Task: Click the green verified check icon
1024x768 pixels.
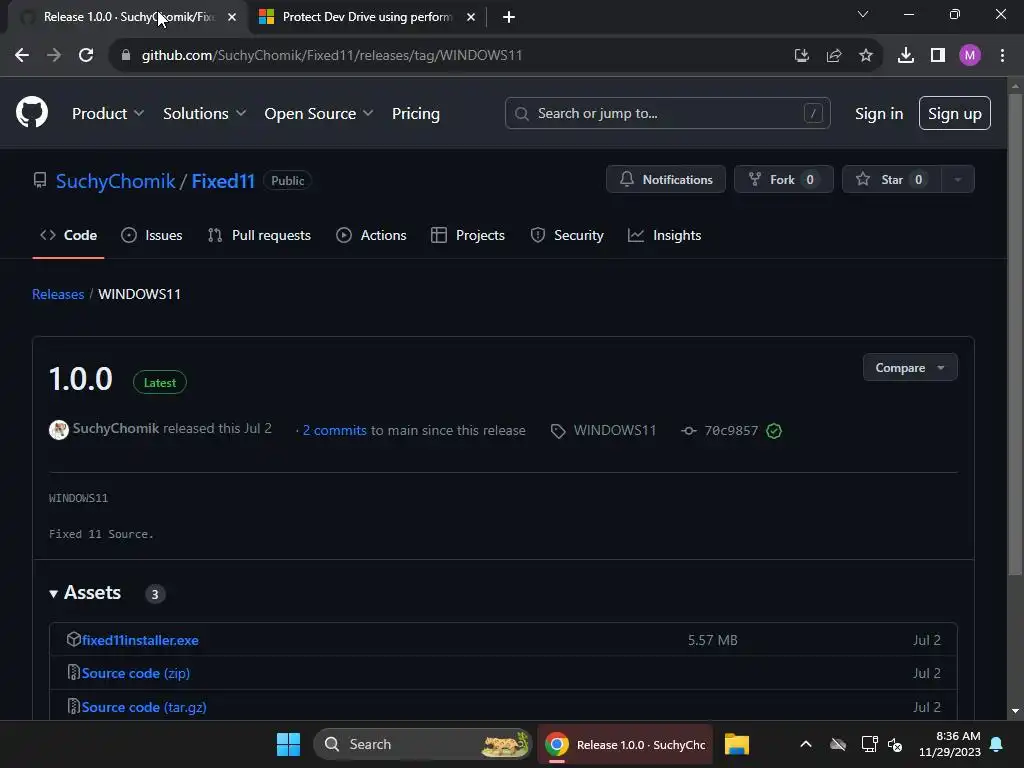Action: [774, 431]
